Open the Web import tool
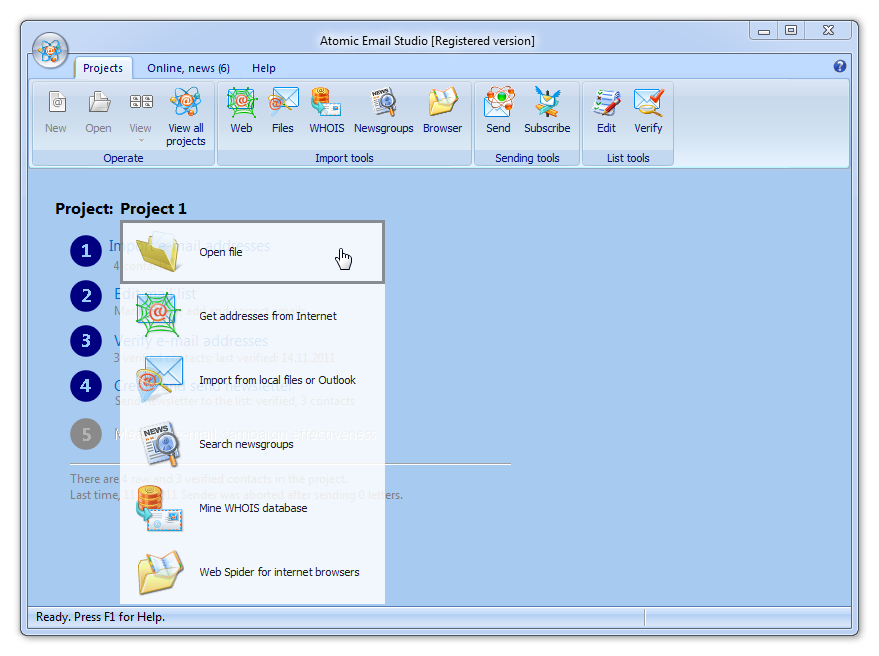Image resolution: width=879 pixels, height=656 pixels. point(241,110)
